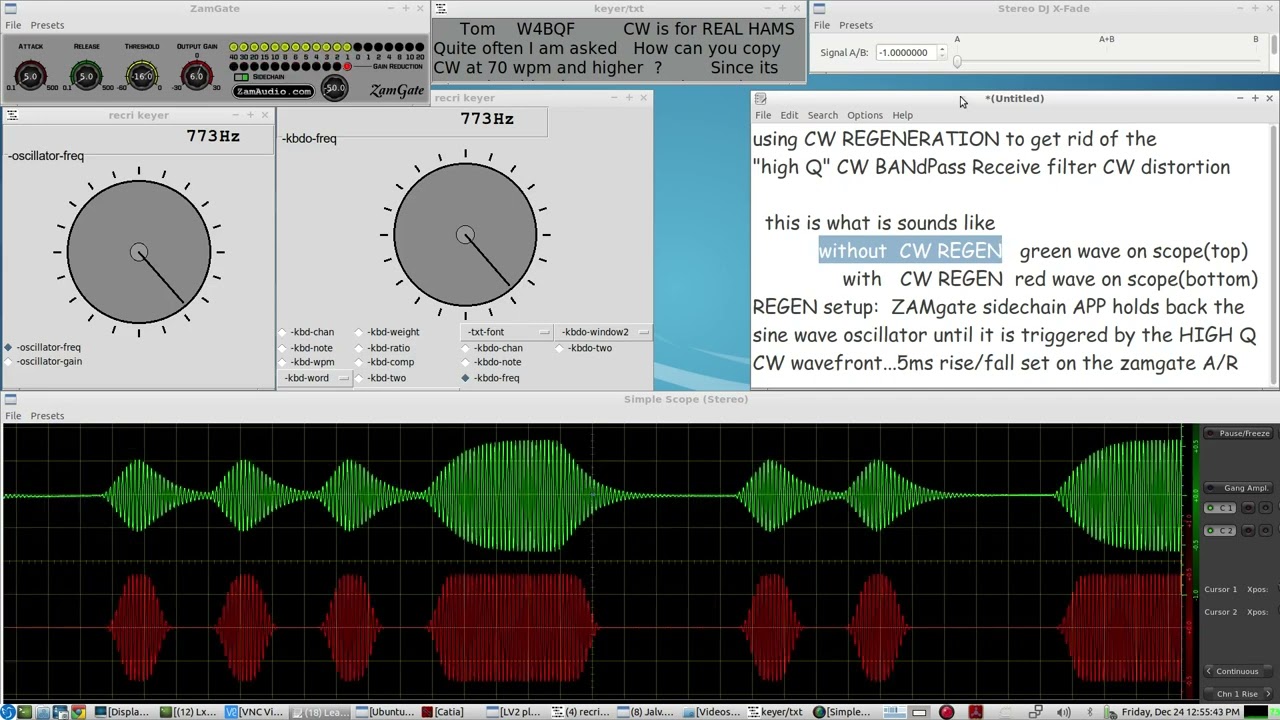Switch to the Videos taskbar window
This screenshot has width=1280, height=720.
pos(713,712)
